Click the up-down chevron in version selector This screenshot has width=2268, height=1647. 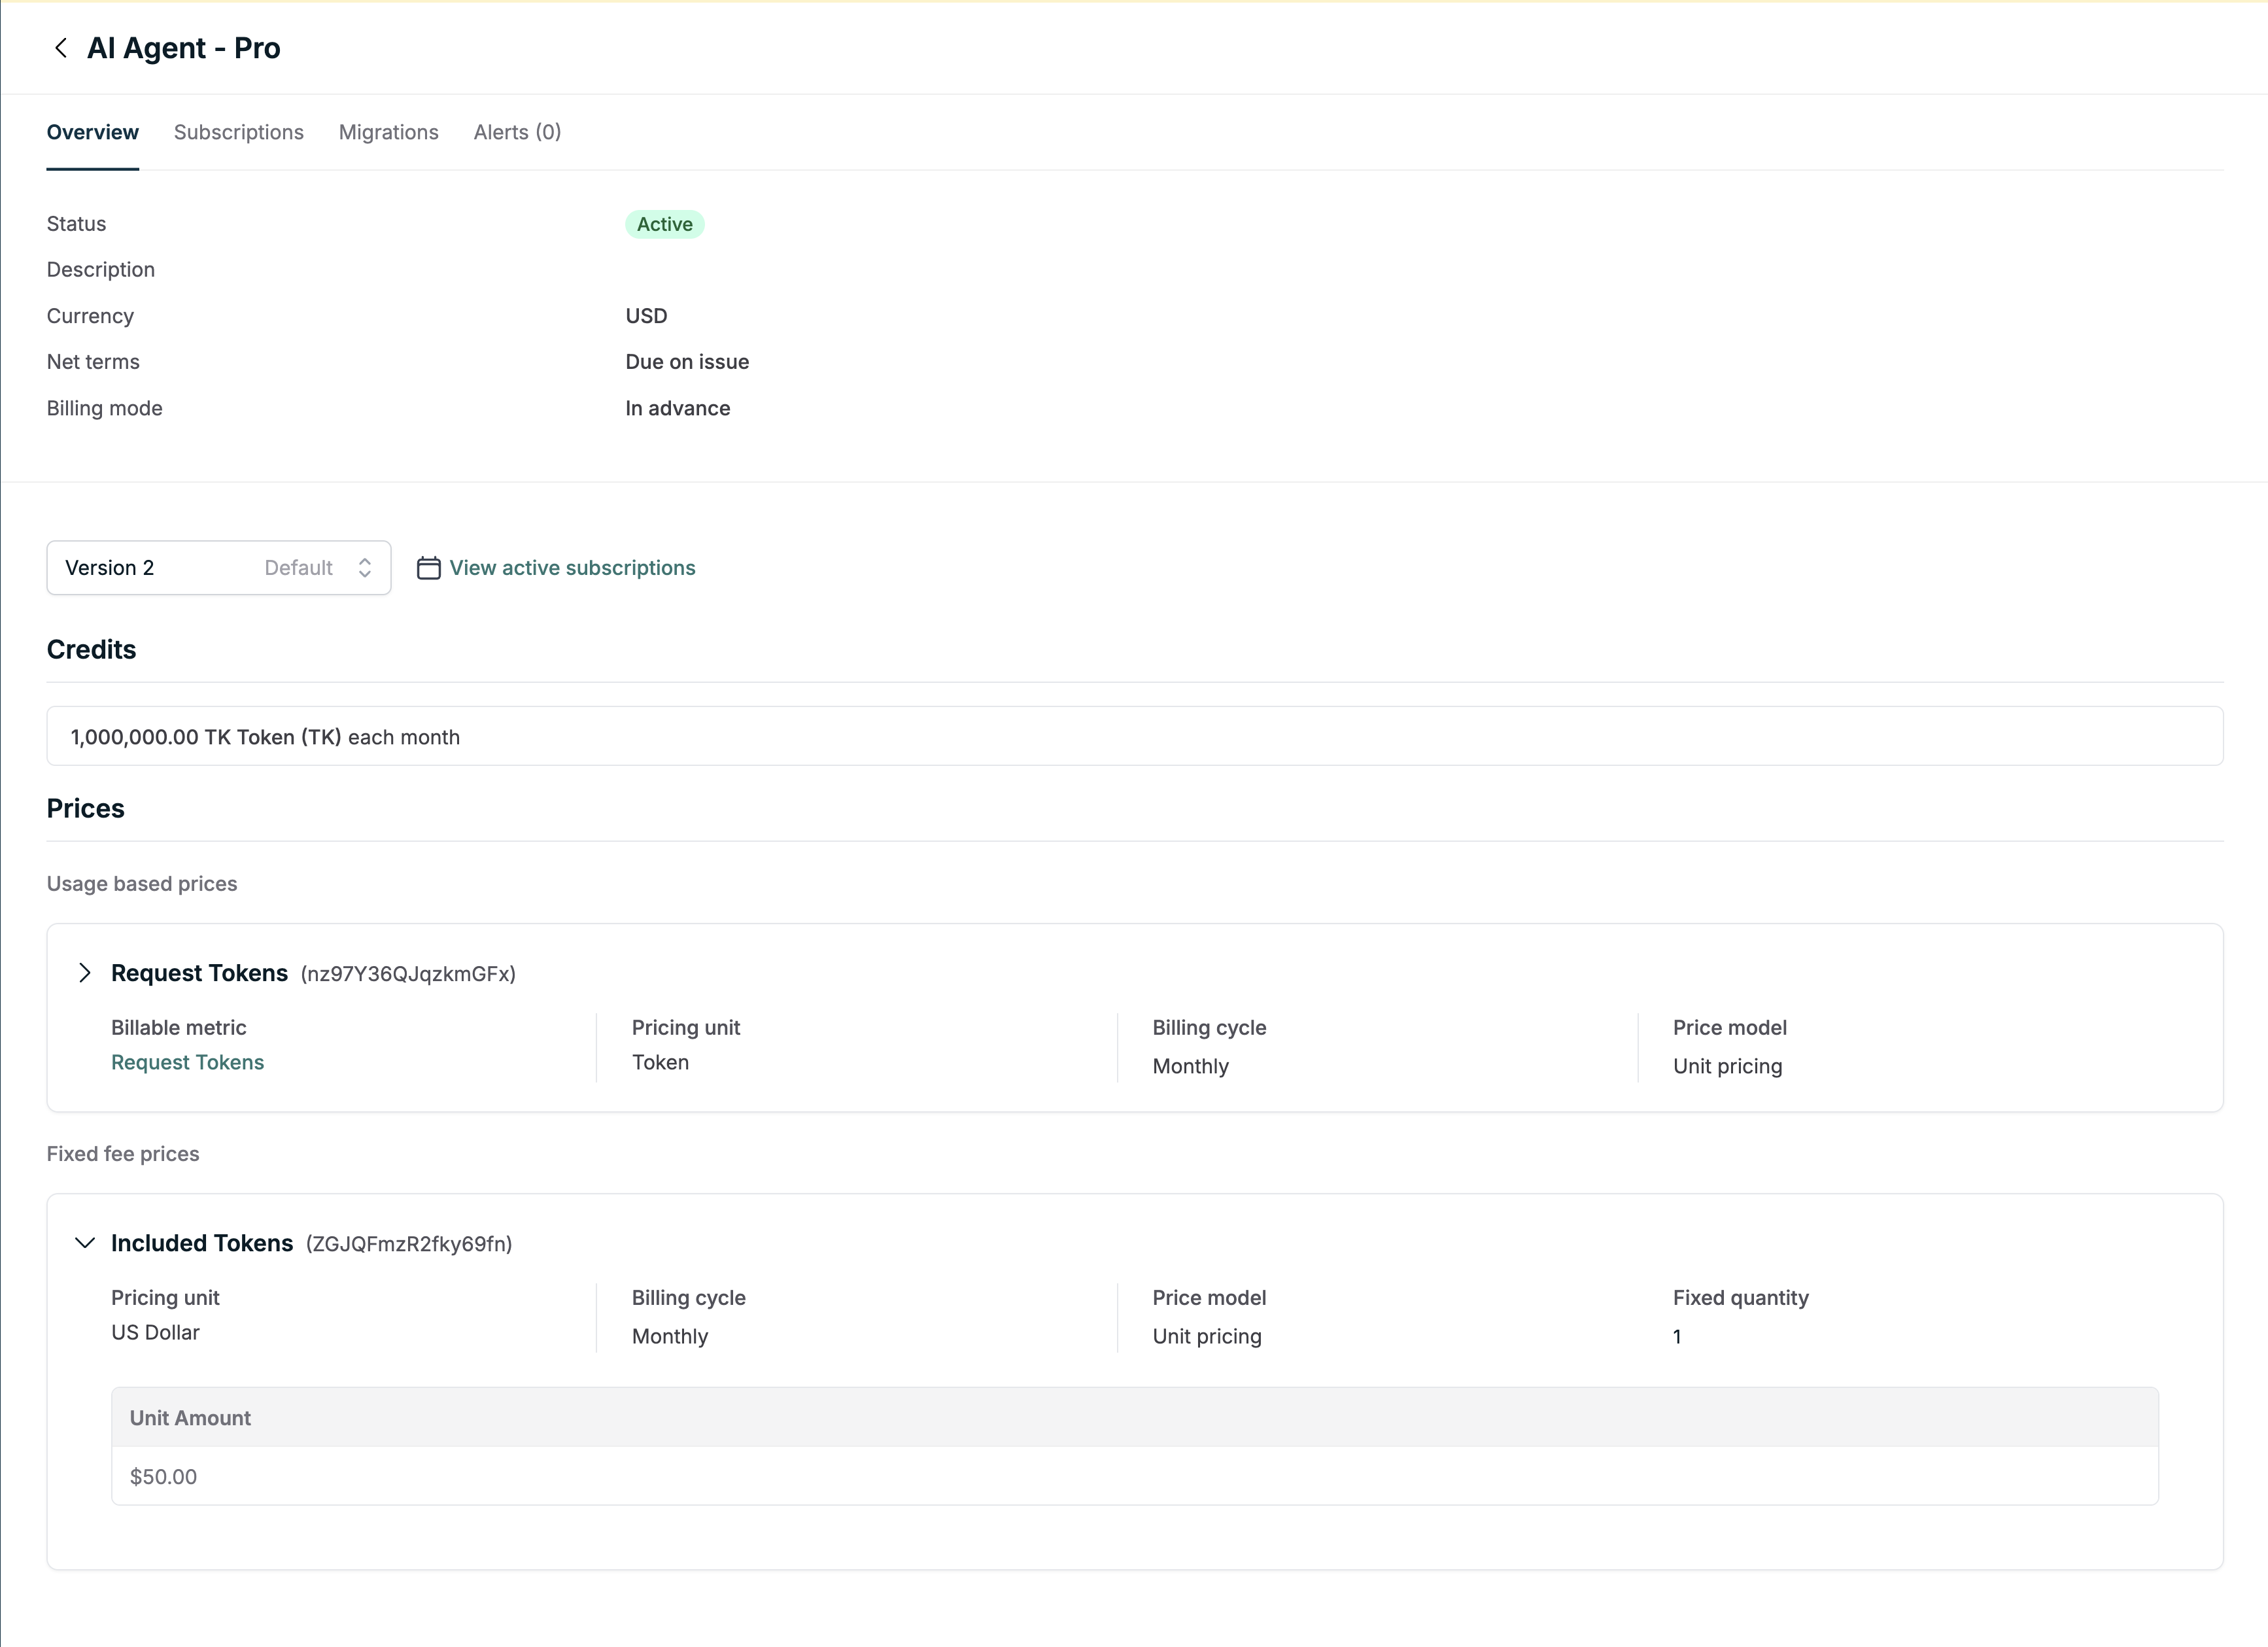(365, 568)
